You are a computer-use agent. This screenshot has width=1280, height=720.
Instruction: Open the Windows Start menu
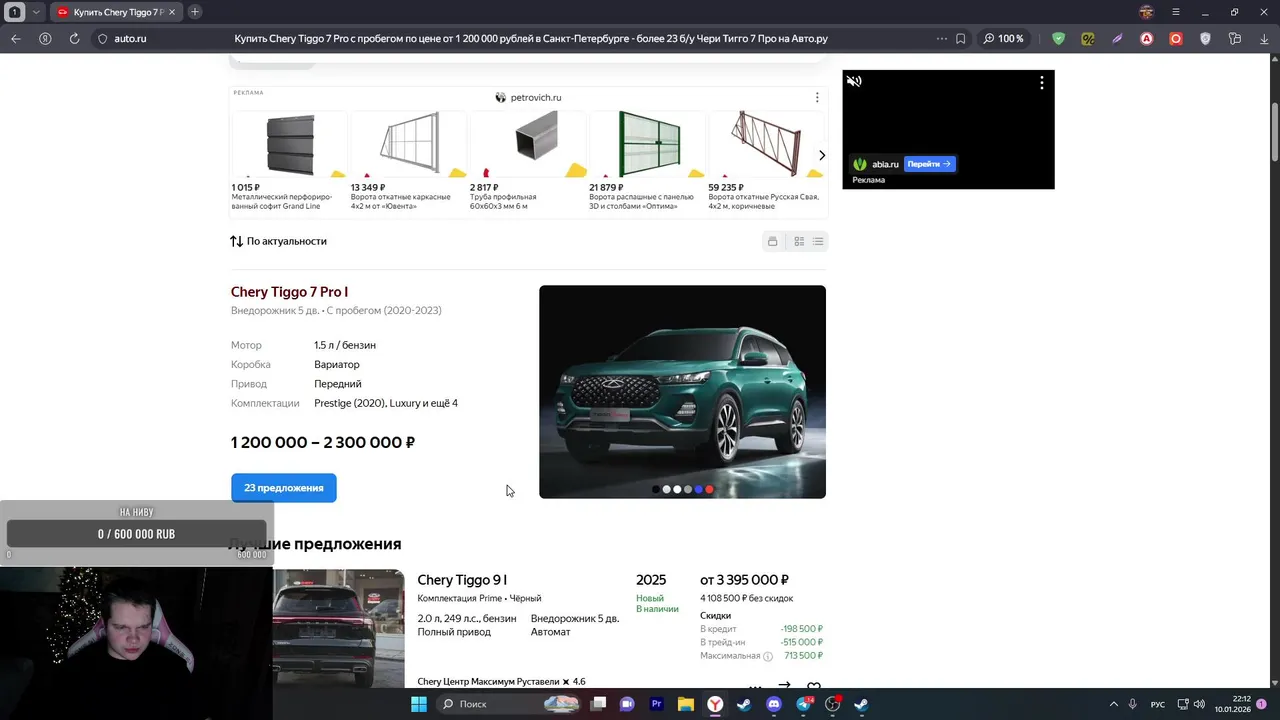pos(419,704)
